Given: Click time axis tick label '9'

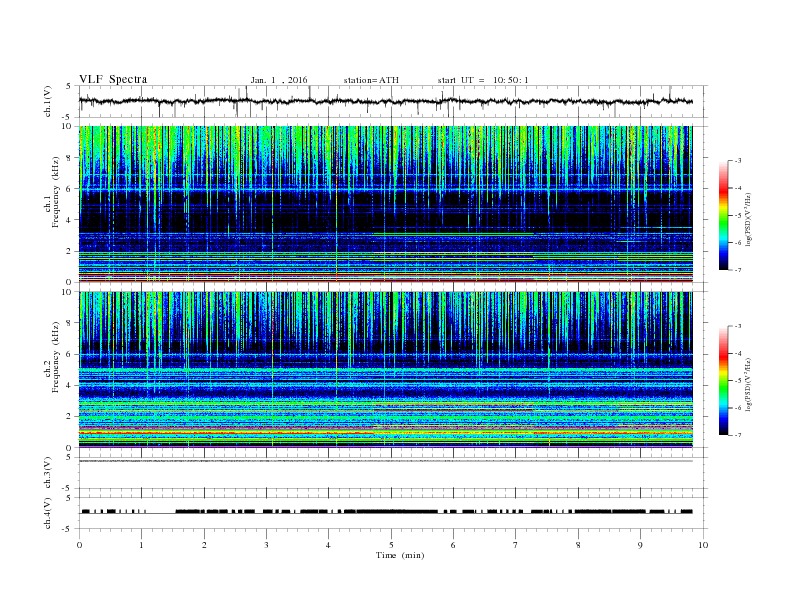Looking at the screenshot, I should 640,545.
